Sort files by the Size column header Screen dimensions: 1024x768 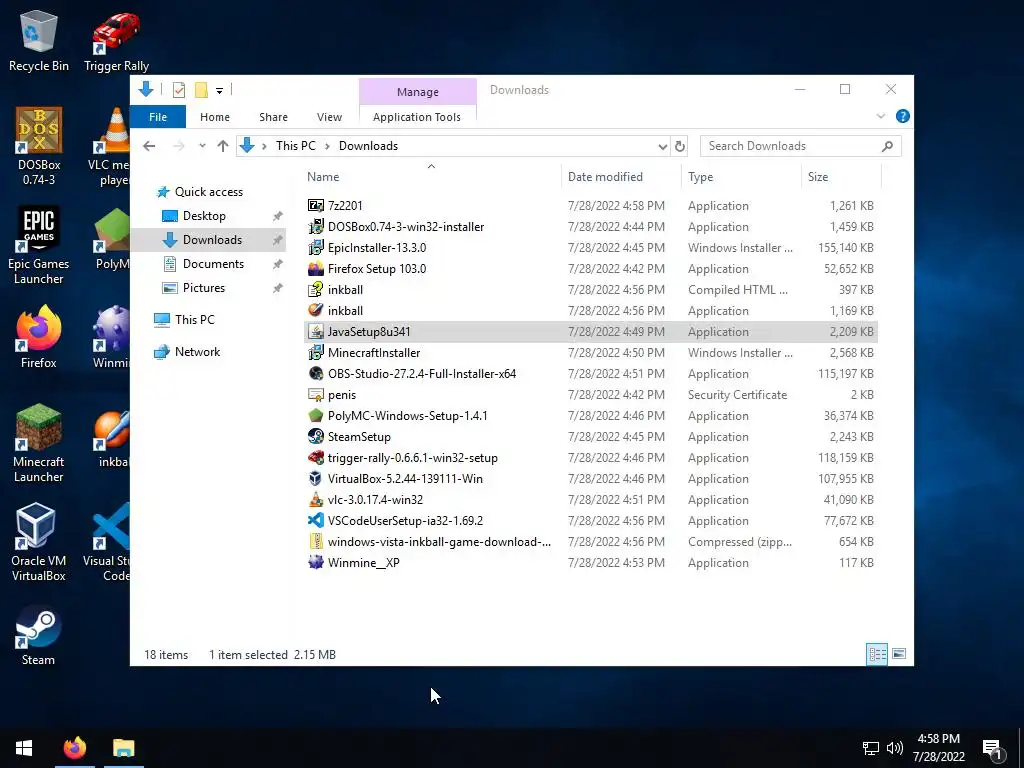click(x=841, y=177)
